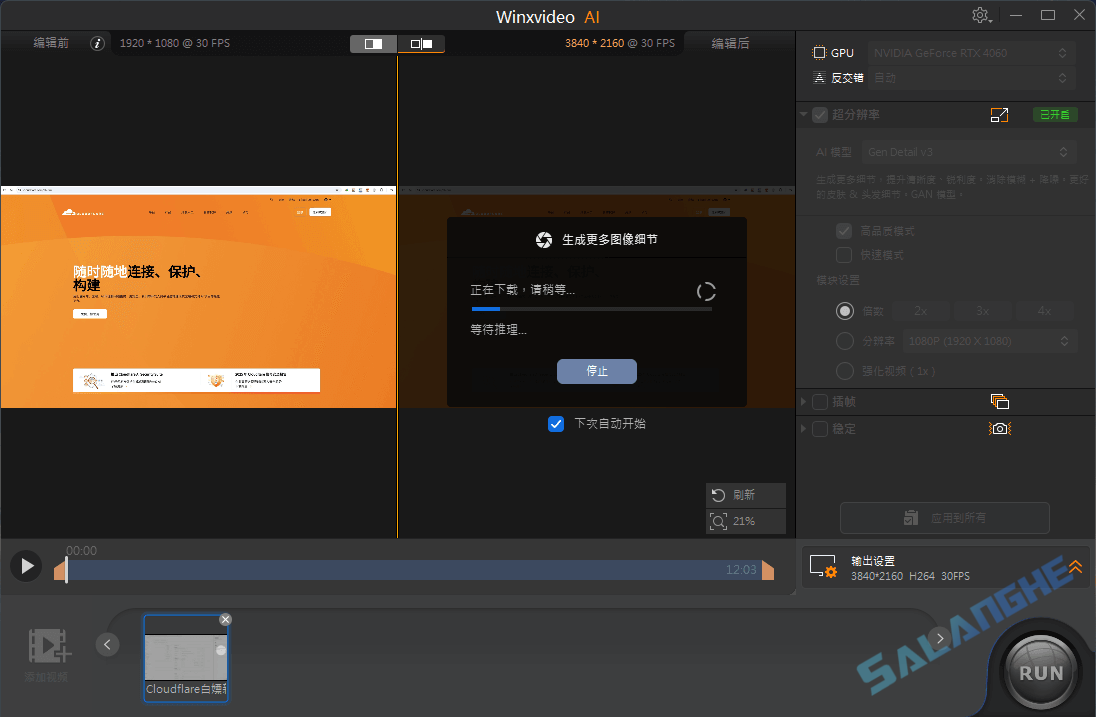Click the frame interpolation icon beside 插帧
The image size is (1096, 717).
pyautogui.click(x=1000, y=400)
